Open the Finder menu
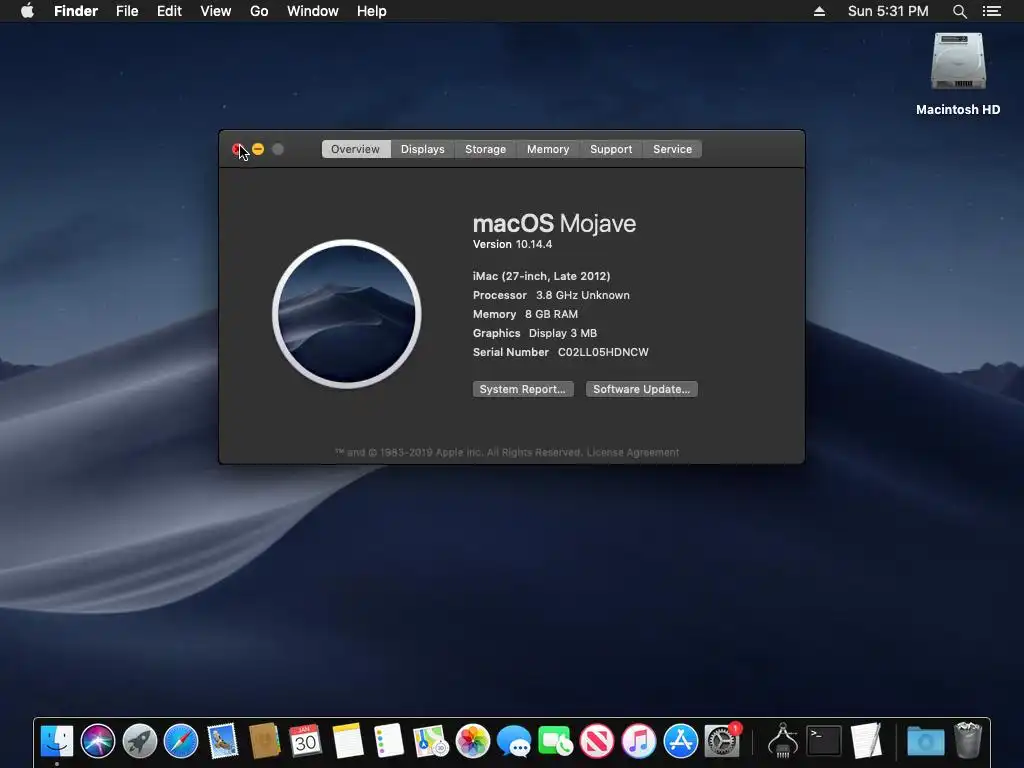Screen dimensions: 1024x768 [76, 11]
